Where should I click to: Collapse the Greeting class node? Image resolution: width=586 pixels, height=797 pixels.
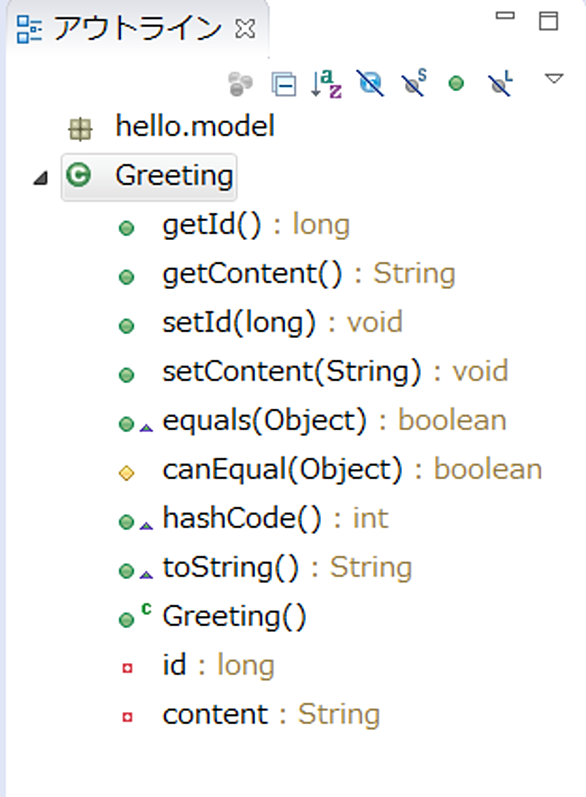[x=41, y=178]
